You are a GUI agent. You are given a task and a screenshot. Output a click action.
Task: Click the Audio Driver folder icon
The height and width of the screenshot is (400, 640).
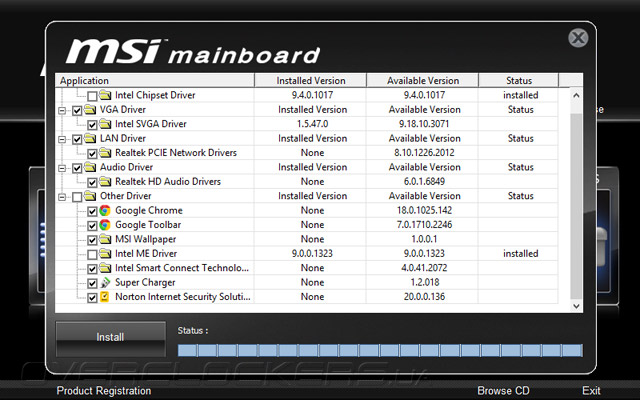click(90, 167)
